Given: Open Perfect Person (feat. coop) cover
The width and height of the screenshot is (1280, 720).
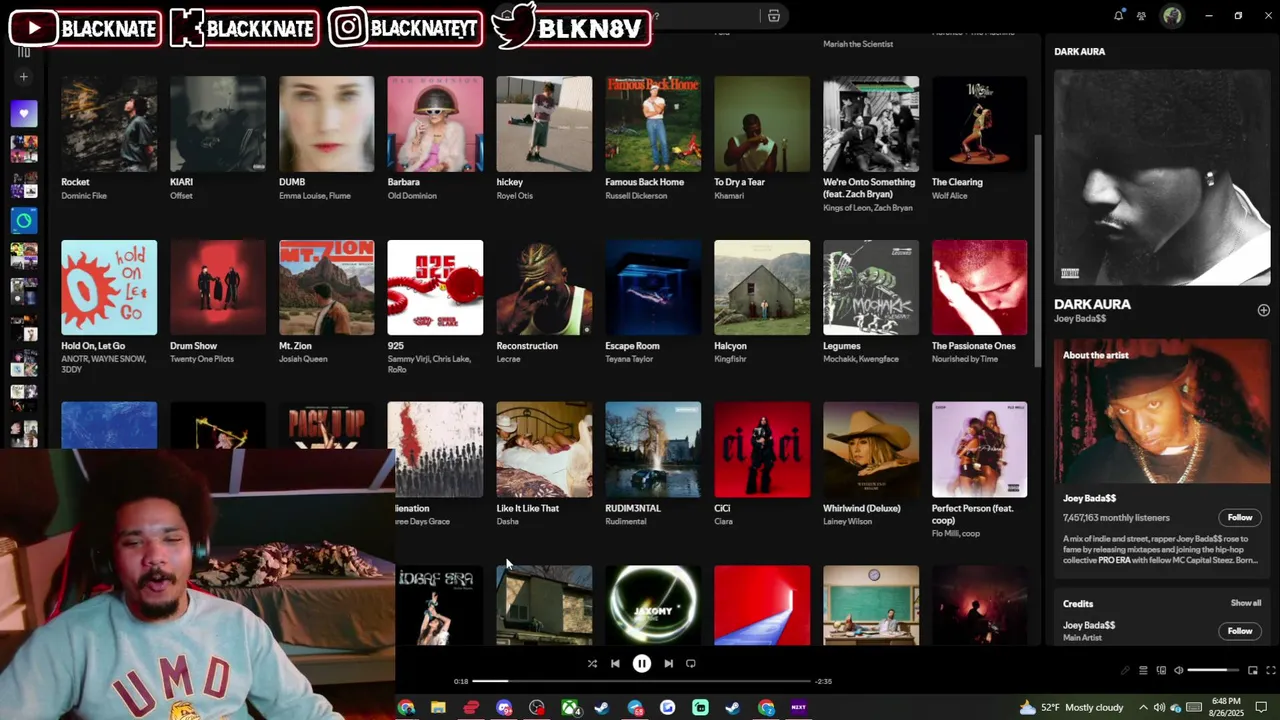Looking at the screenshot, I should click(x=979, y=450).
